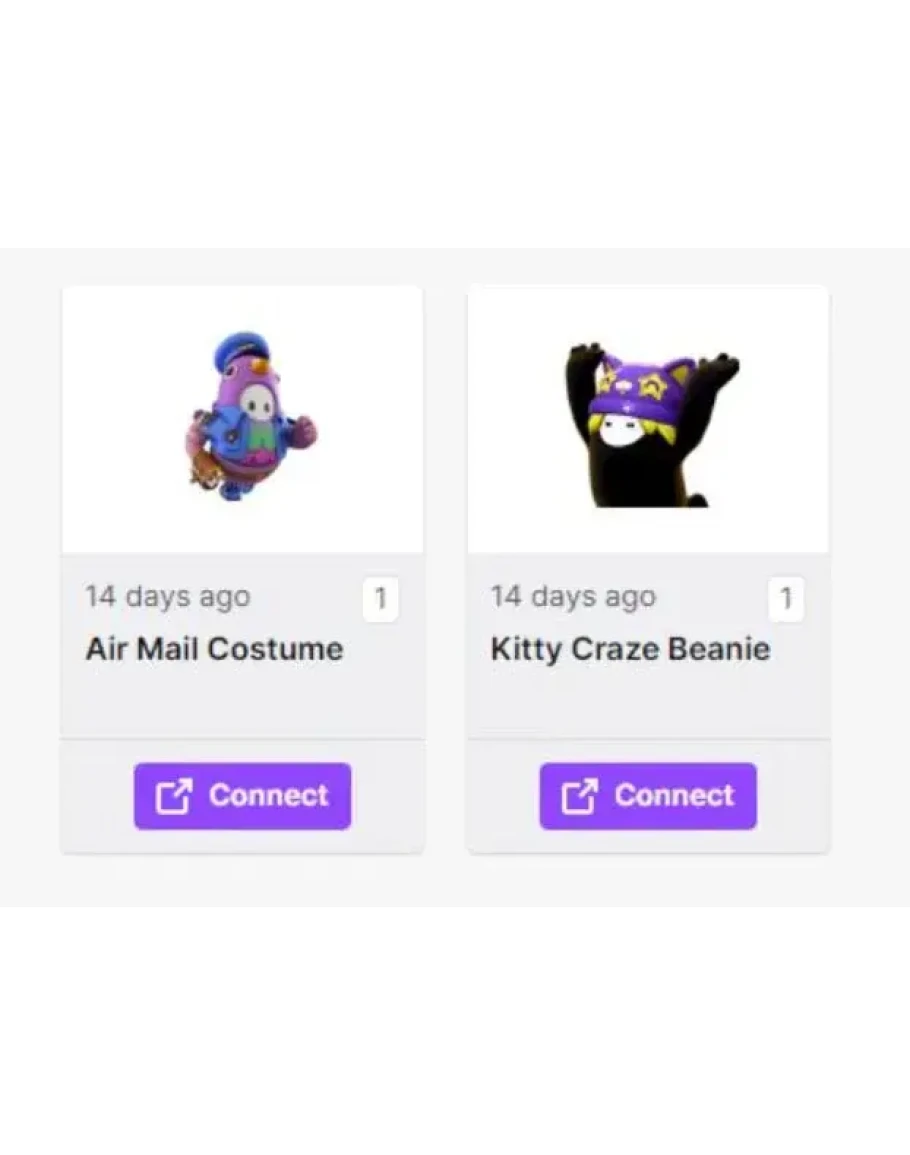
Task: Click the Connect button under Air Mail Costume
Action: click(x=242, y=796)
